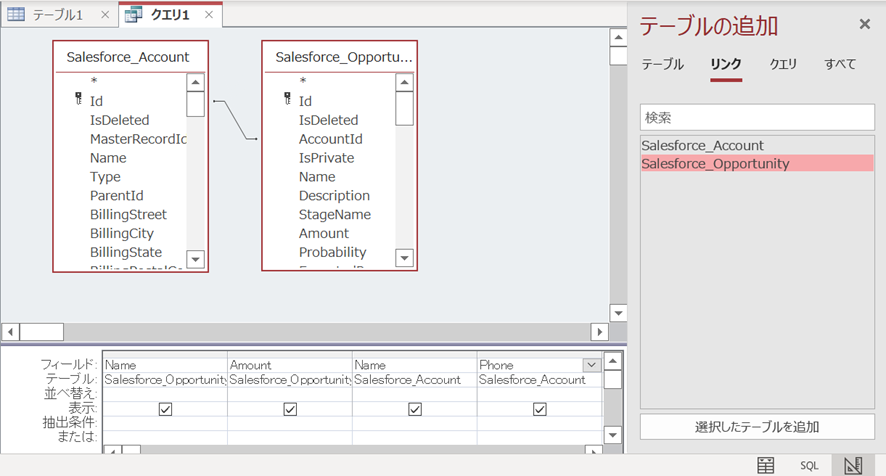Click the テーブル1 tab's table icon
886x476 pixels.
[x=16, y=14]
